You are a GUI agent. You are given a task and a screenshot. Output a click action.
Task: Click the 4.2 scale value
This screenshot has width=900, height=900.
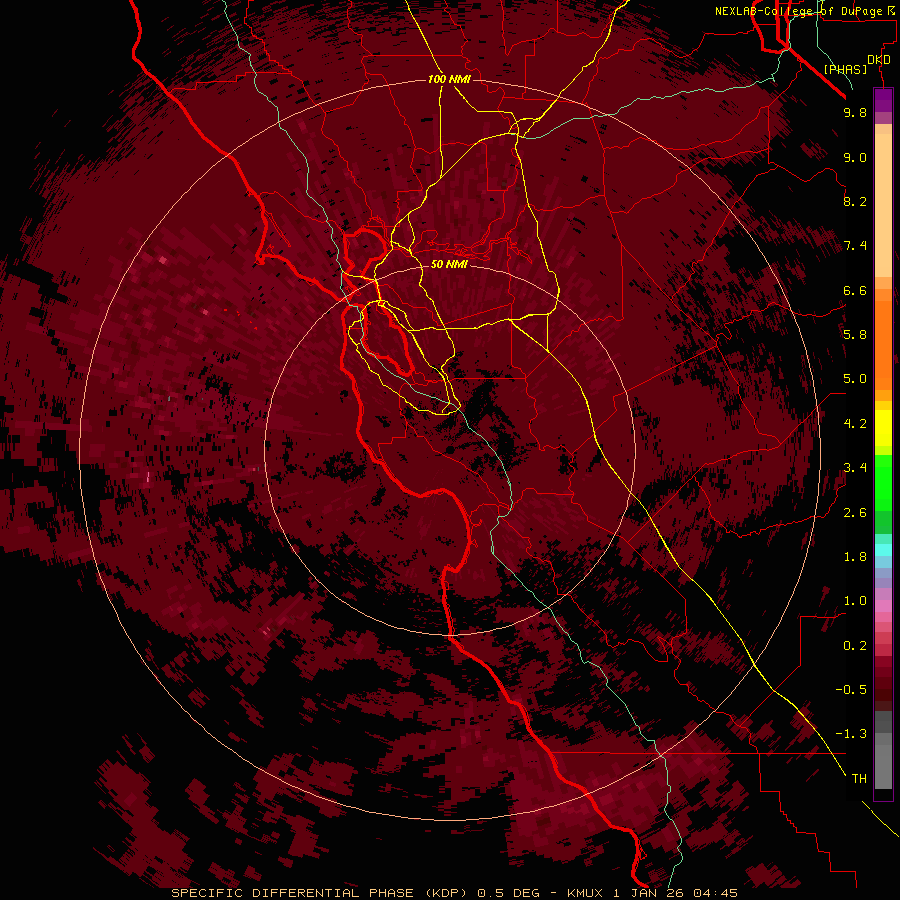tap(855, 424)
